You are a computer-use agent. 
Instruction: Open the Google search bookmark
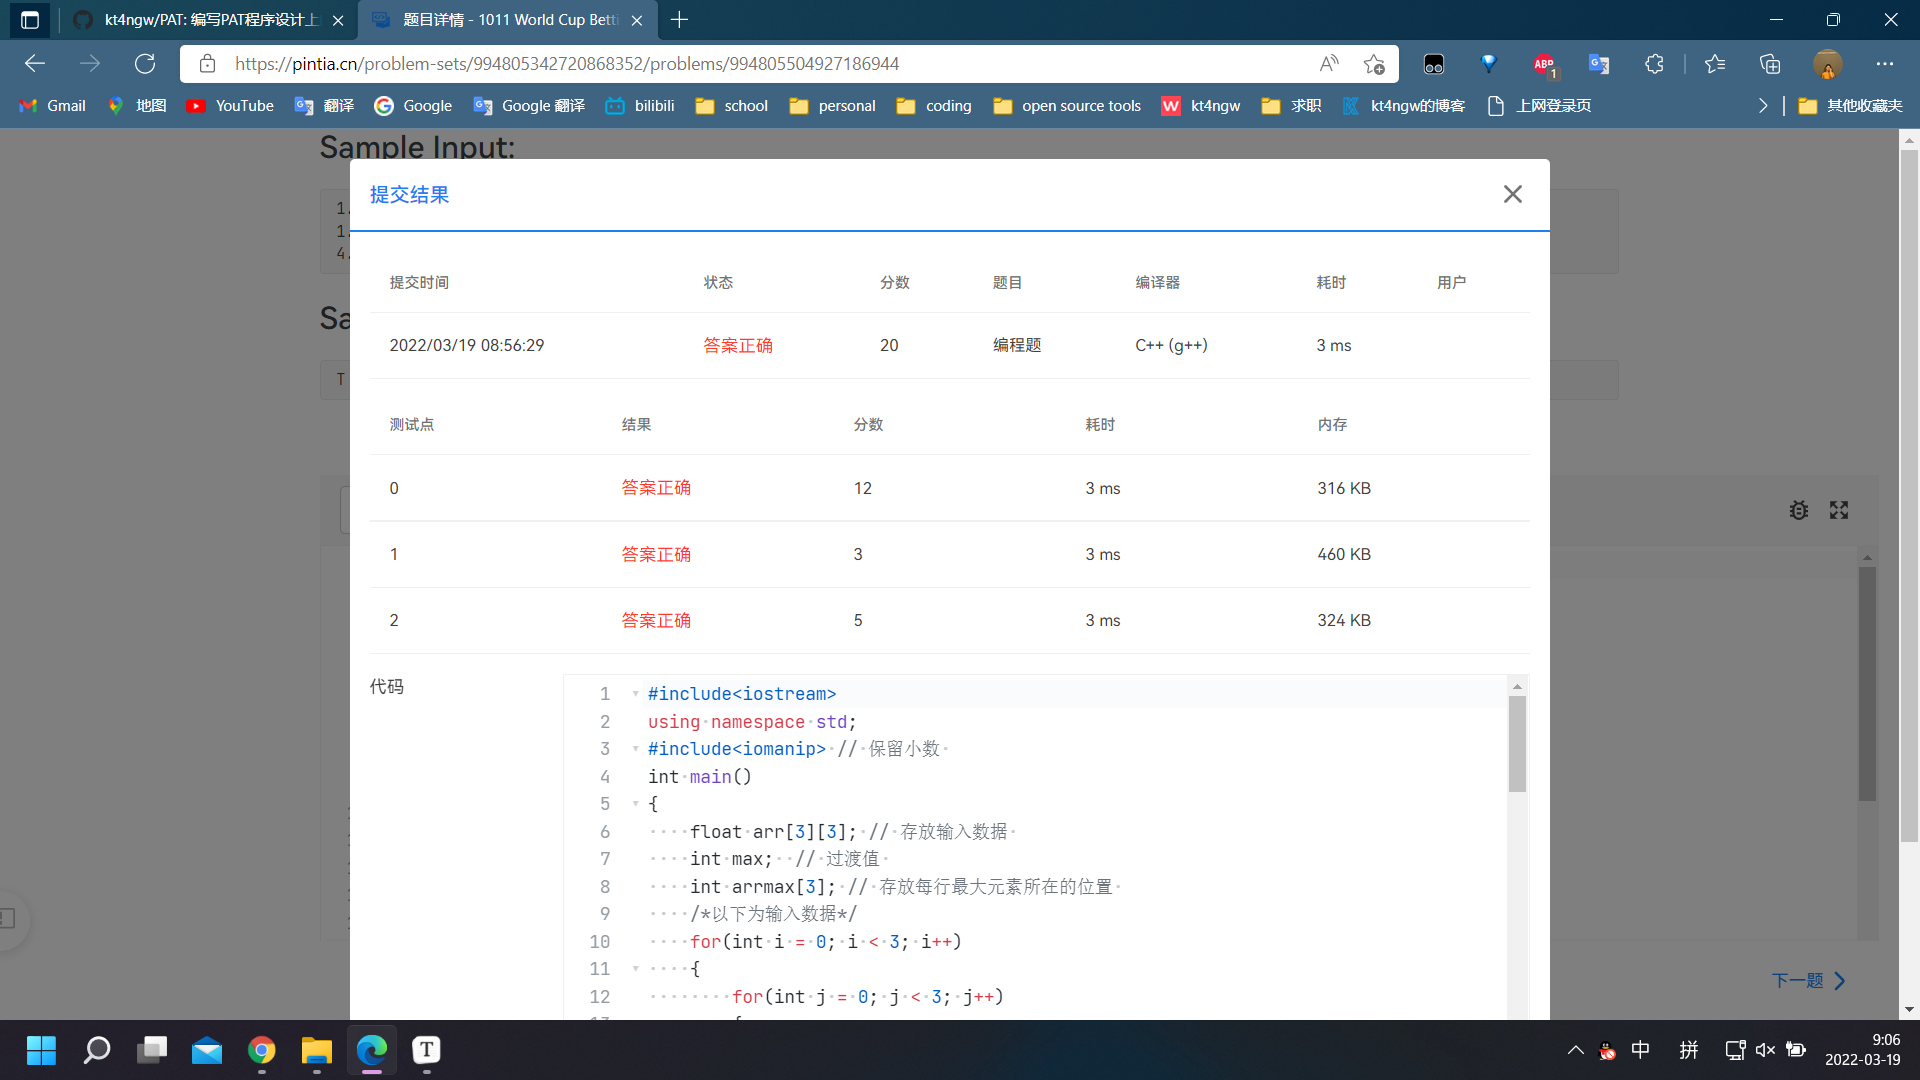pos(413,106)
